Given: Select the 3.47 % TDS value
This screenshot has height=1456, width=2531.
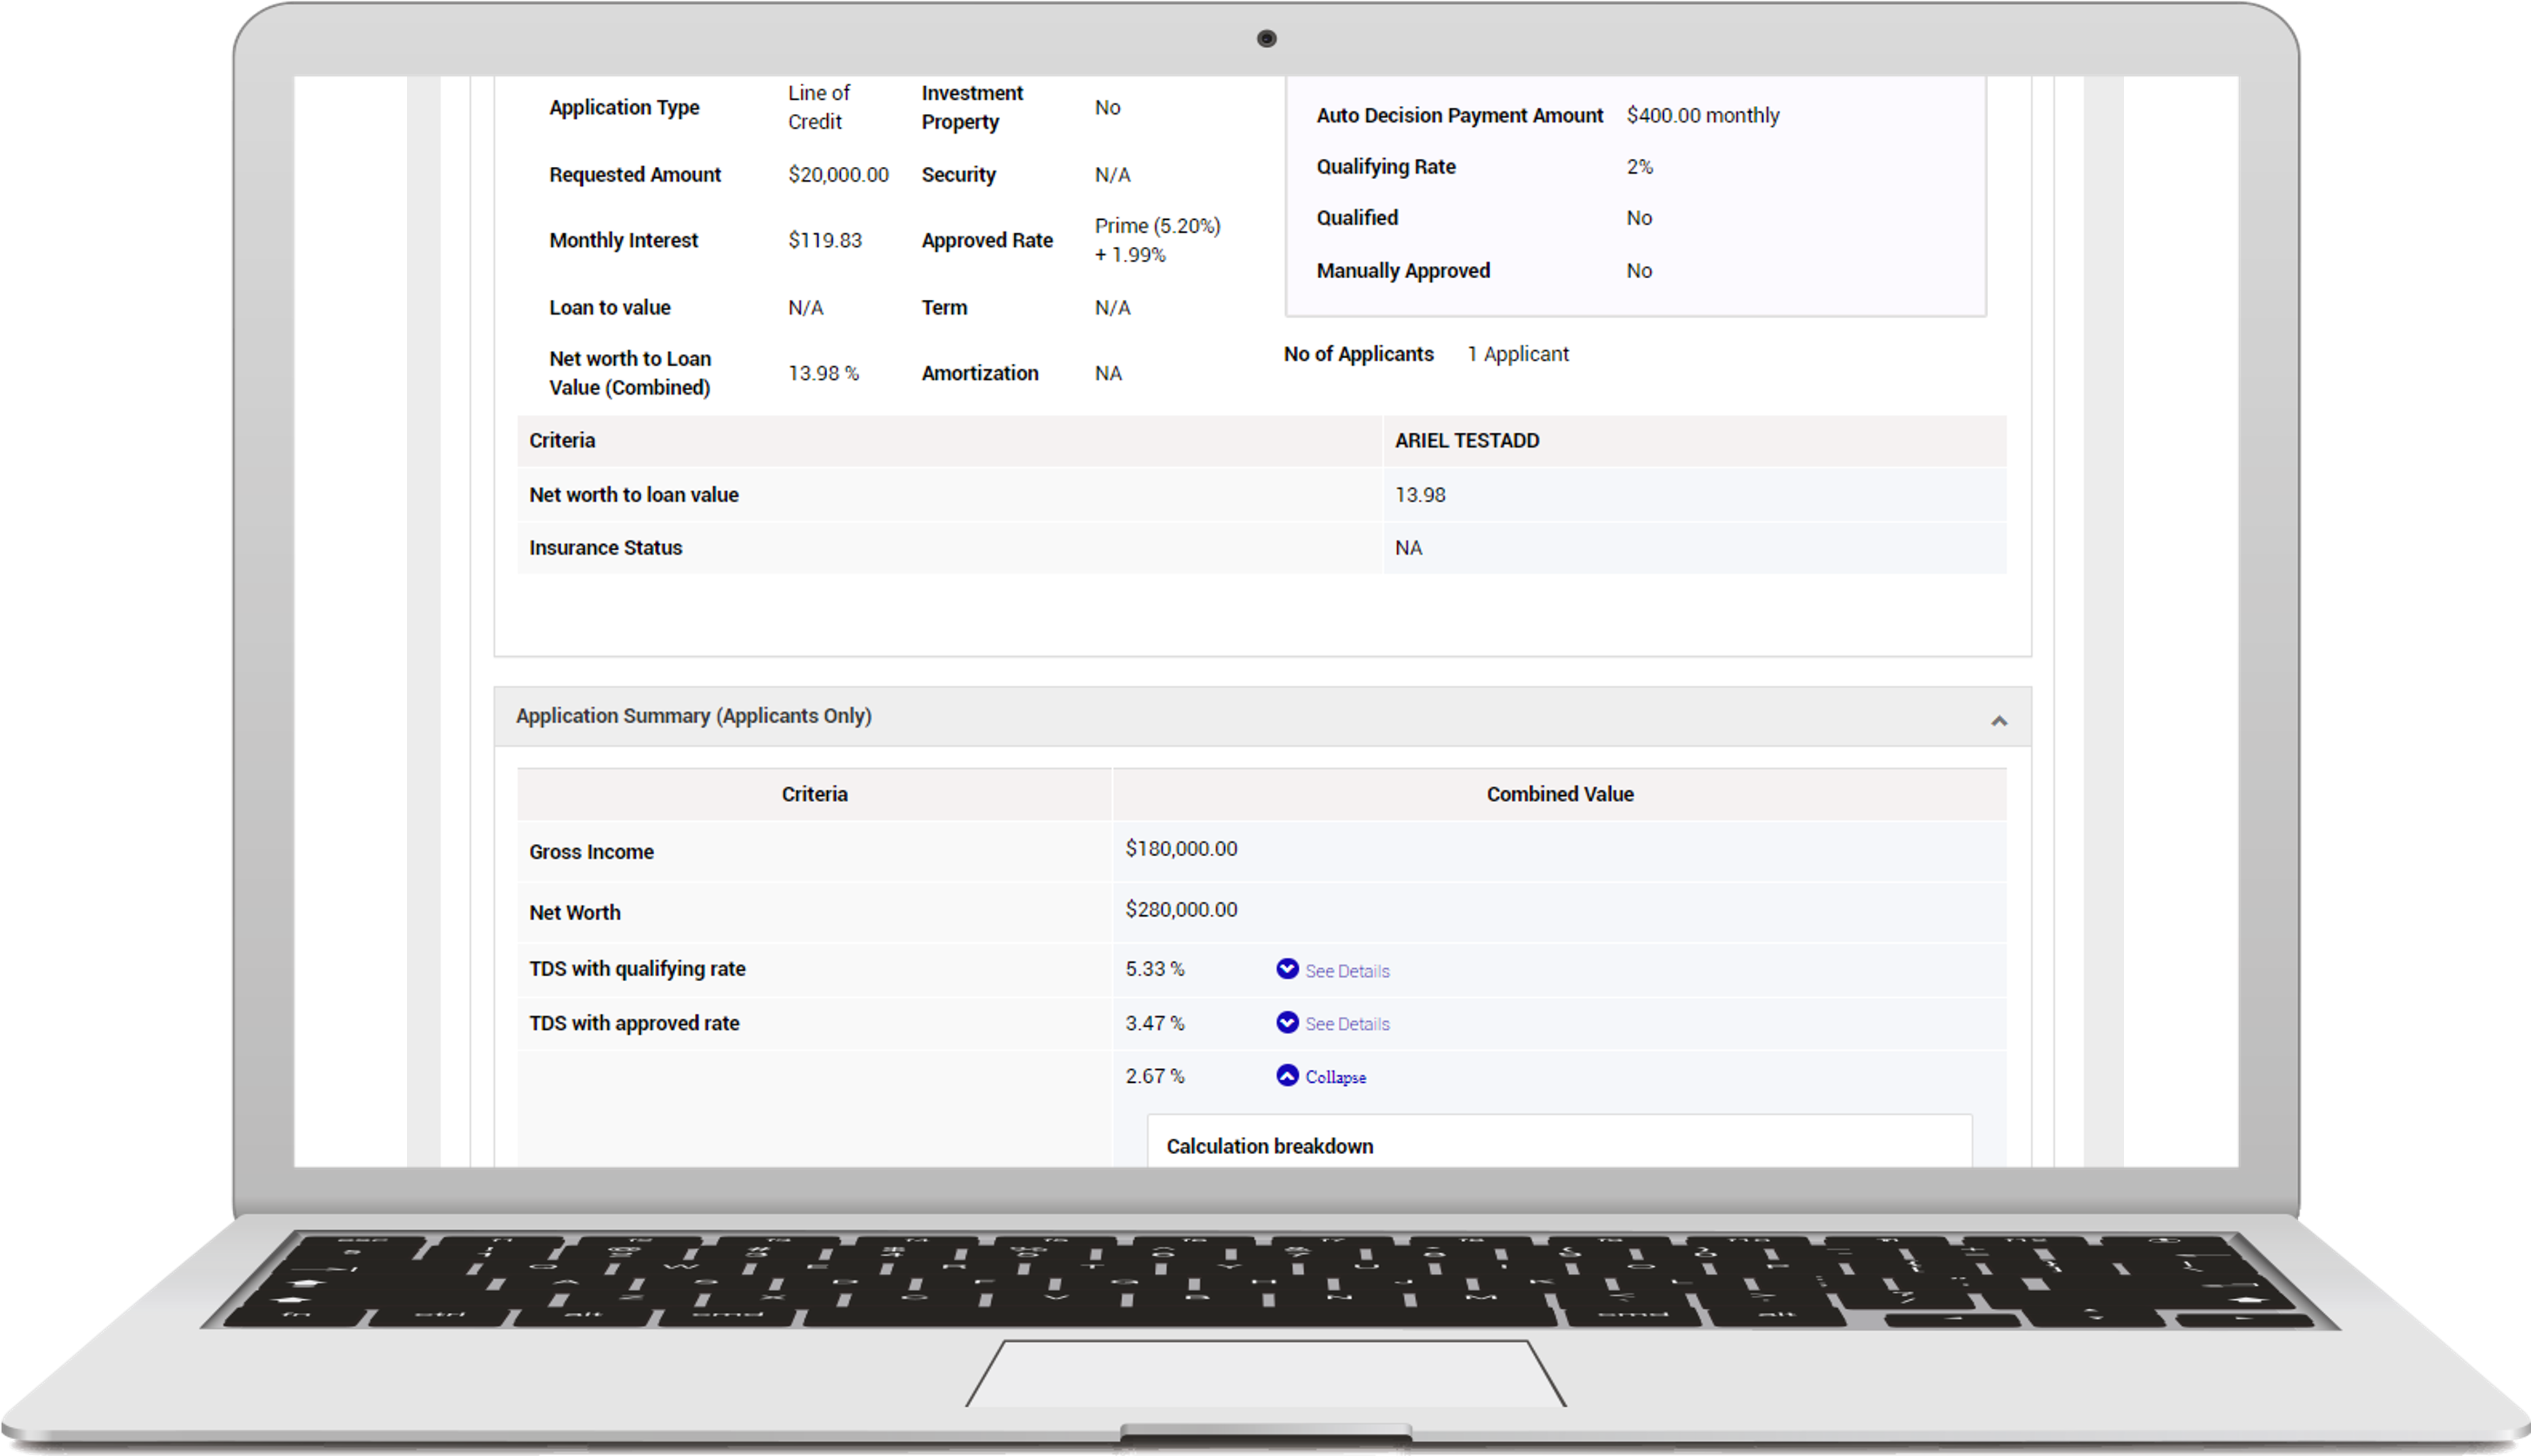Looking at the screenshot, I should click(x=1154, y=1023).
